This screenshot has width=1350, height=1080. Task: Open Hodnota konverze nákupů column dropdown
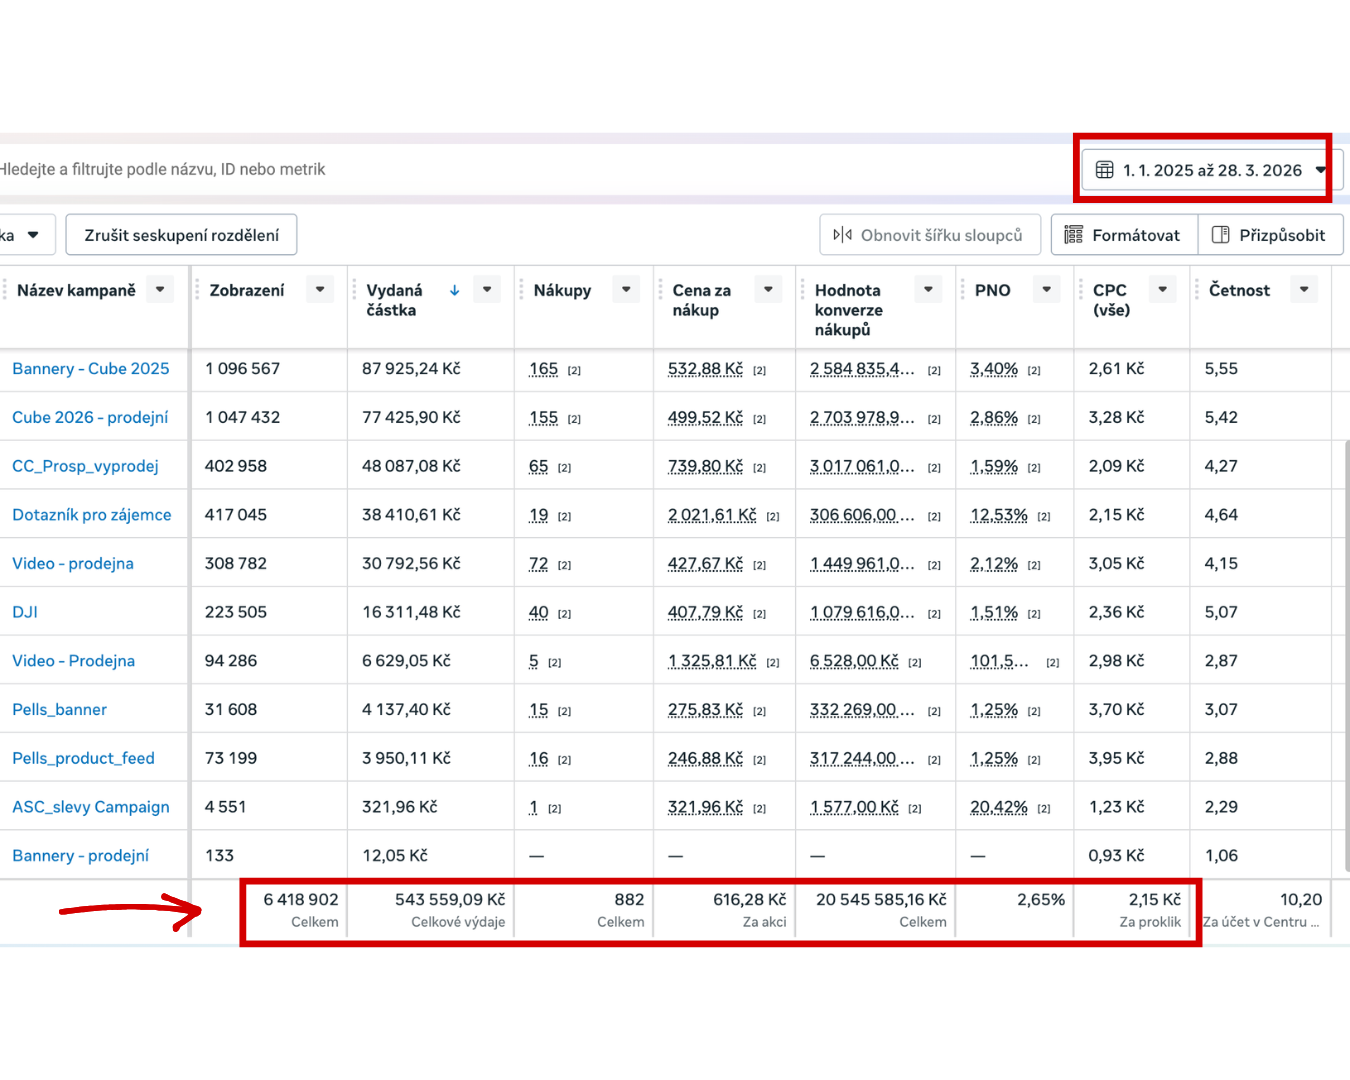click(x=928, y=290)
